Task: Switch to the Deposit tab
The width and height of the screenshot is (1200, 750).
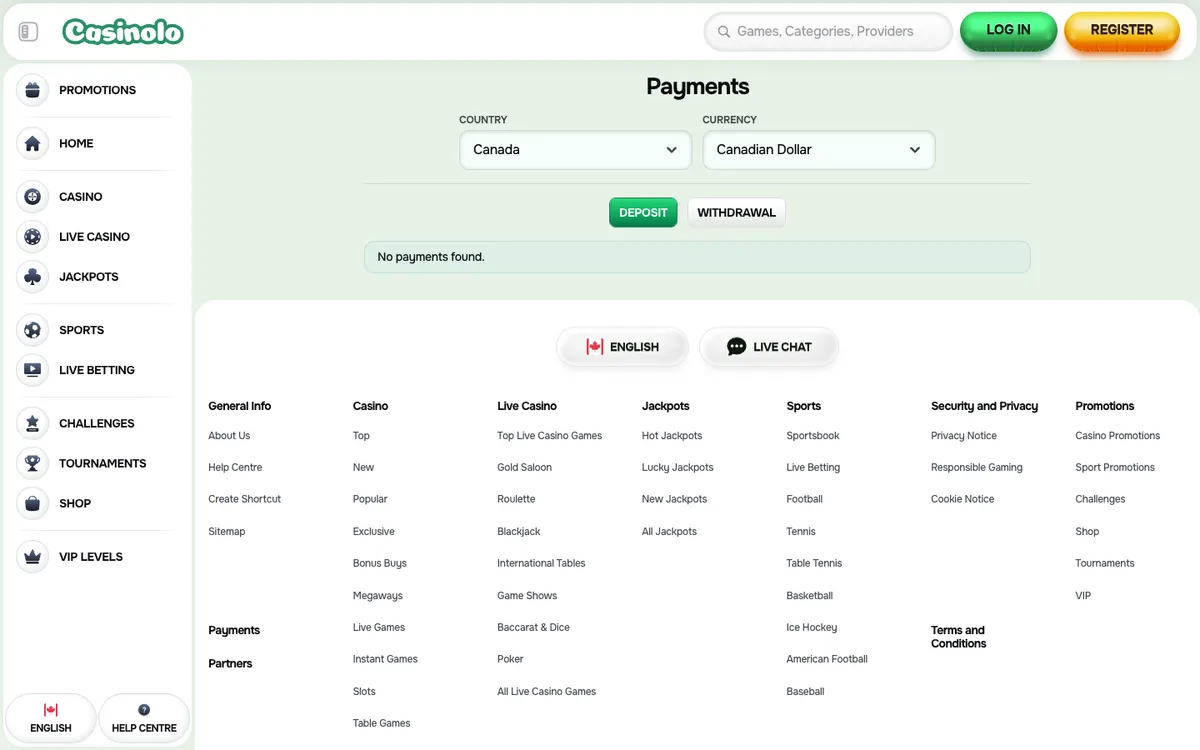Action: point(643,213)
